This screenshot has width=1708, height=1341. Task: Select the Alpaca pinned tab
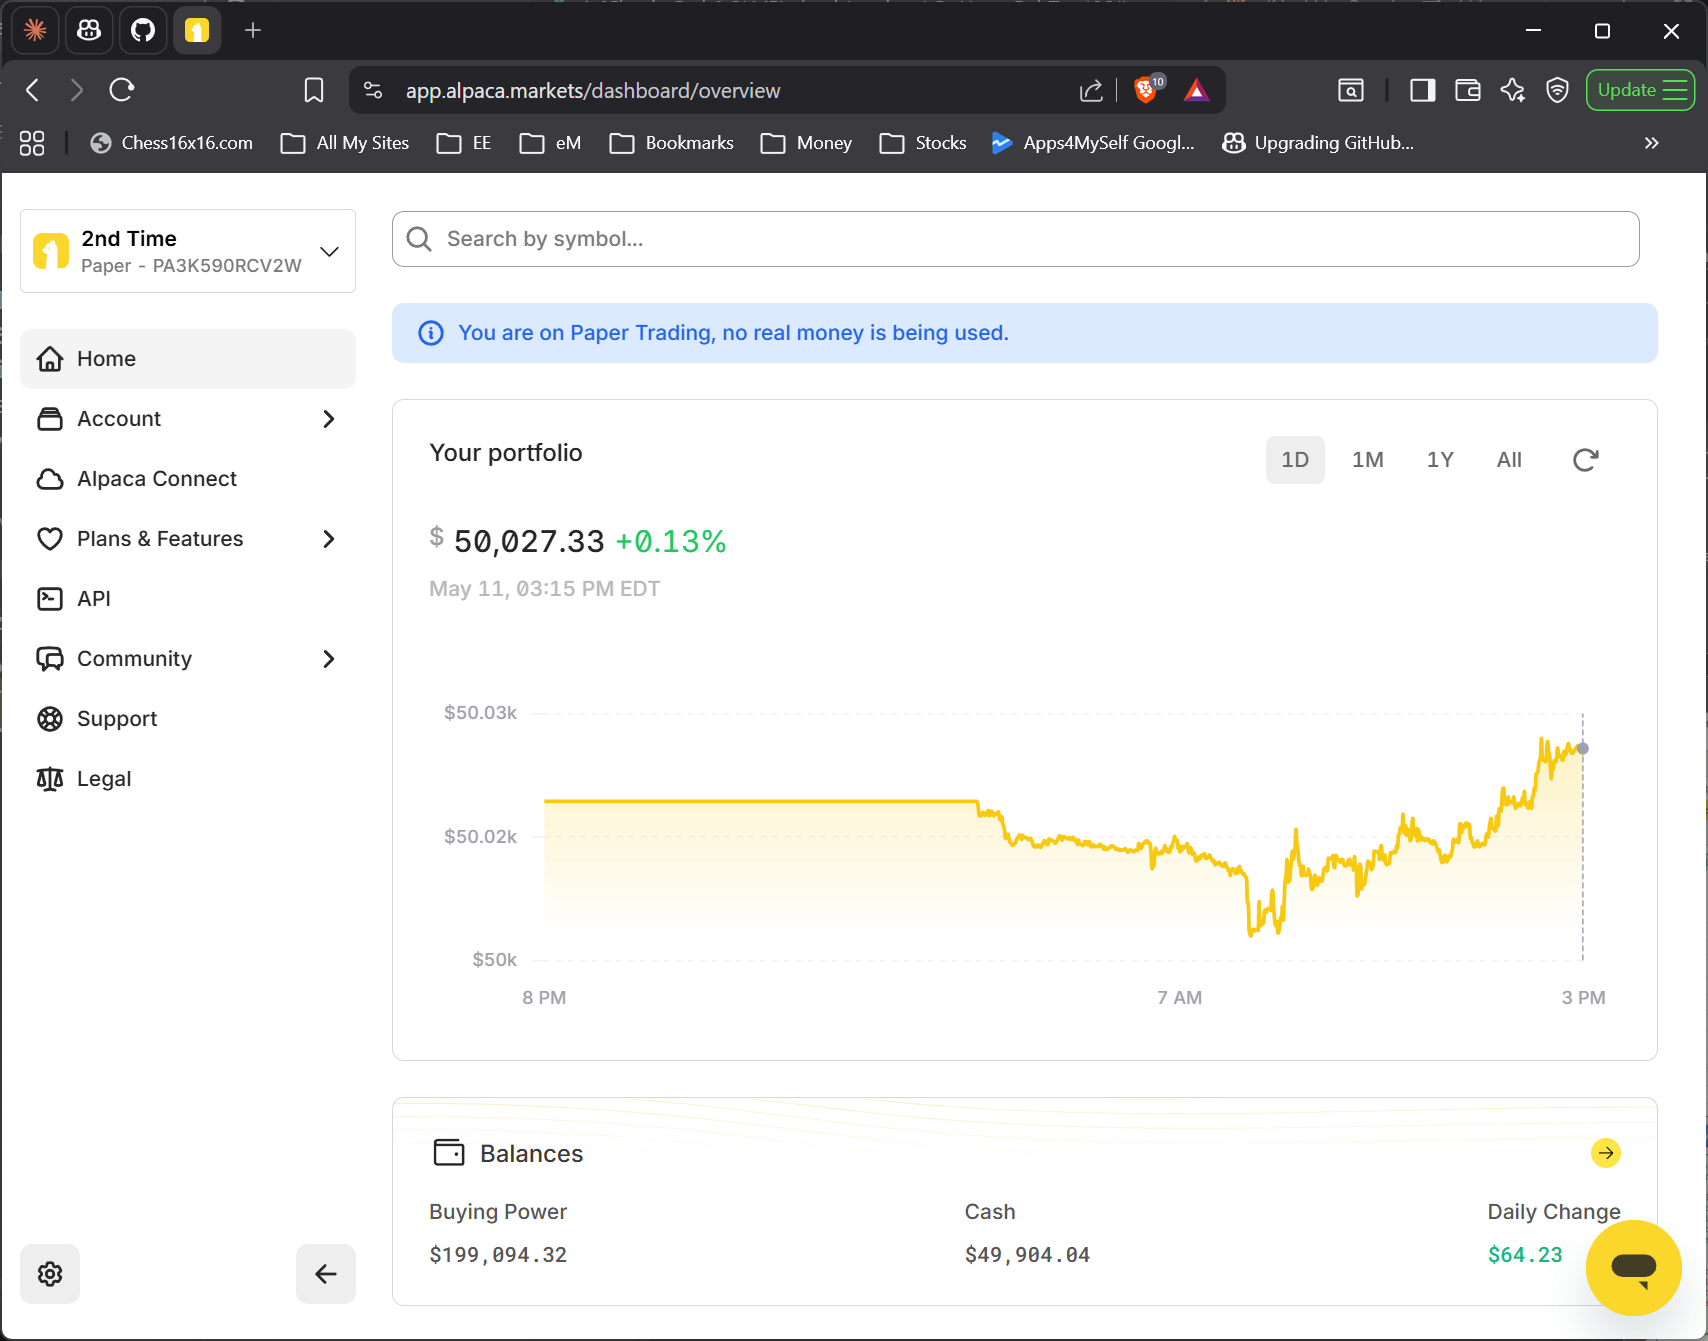point(197,30)
